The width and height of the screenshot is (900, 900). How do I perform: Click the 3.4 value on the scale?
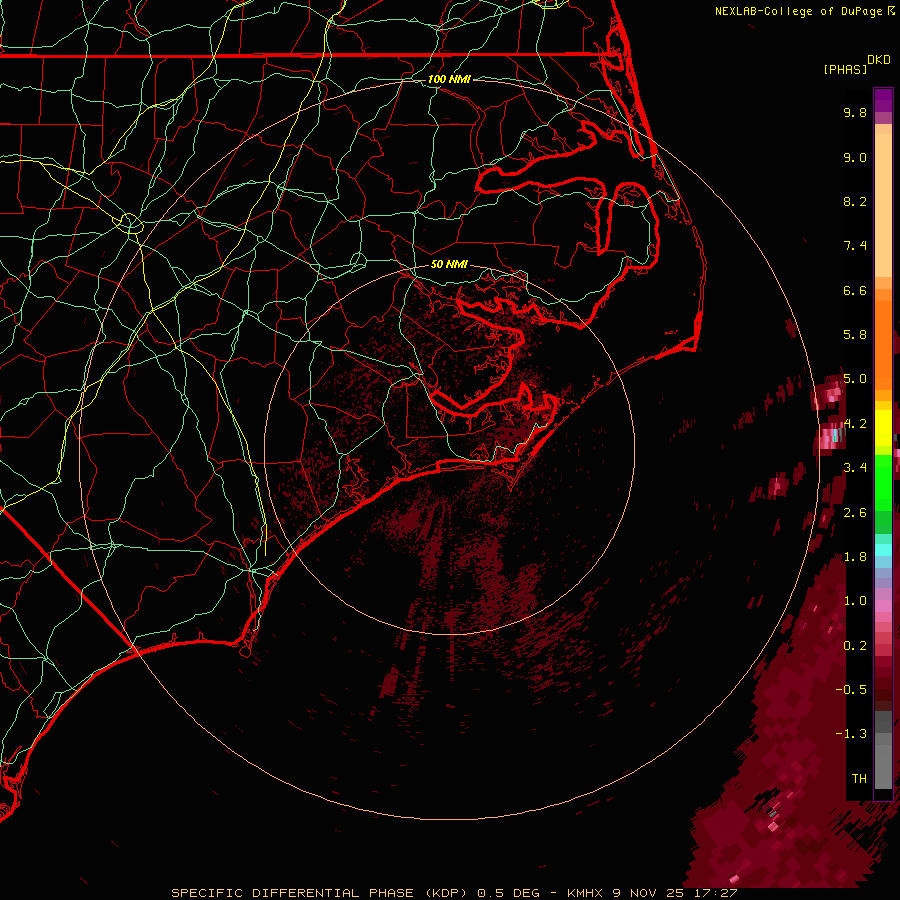855,468
